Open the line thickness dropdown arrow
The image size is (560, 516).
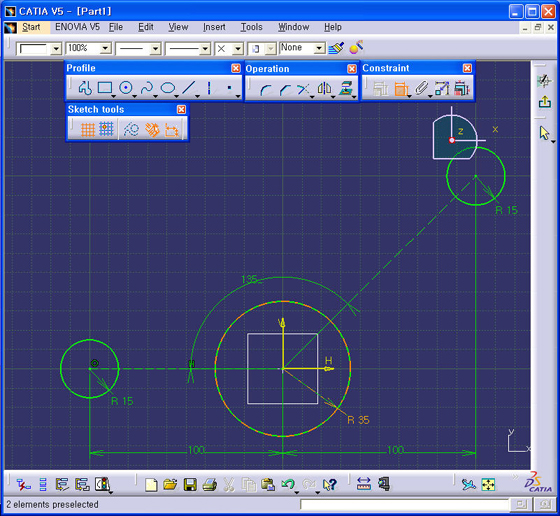[155, 49]
